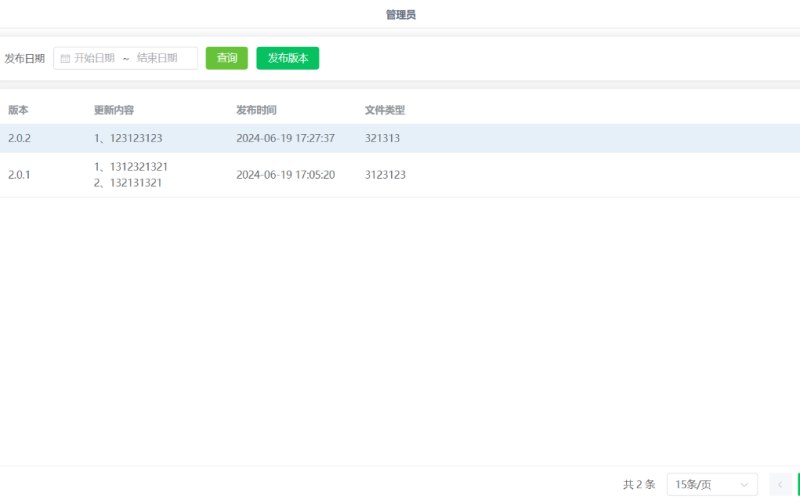Click the 管理员 page title
This screenshot has width=800, height=500.
(x=401, y=15)
